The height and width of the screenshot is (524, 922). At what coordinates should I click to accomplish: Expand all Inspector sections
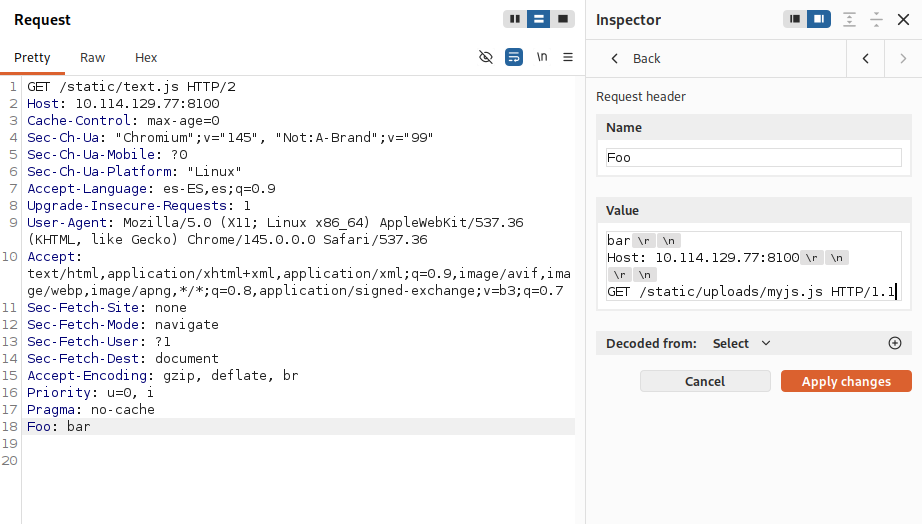849,19
